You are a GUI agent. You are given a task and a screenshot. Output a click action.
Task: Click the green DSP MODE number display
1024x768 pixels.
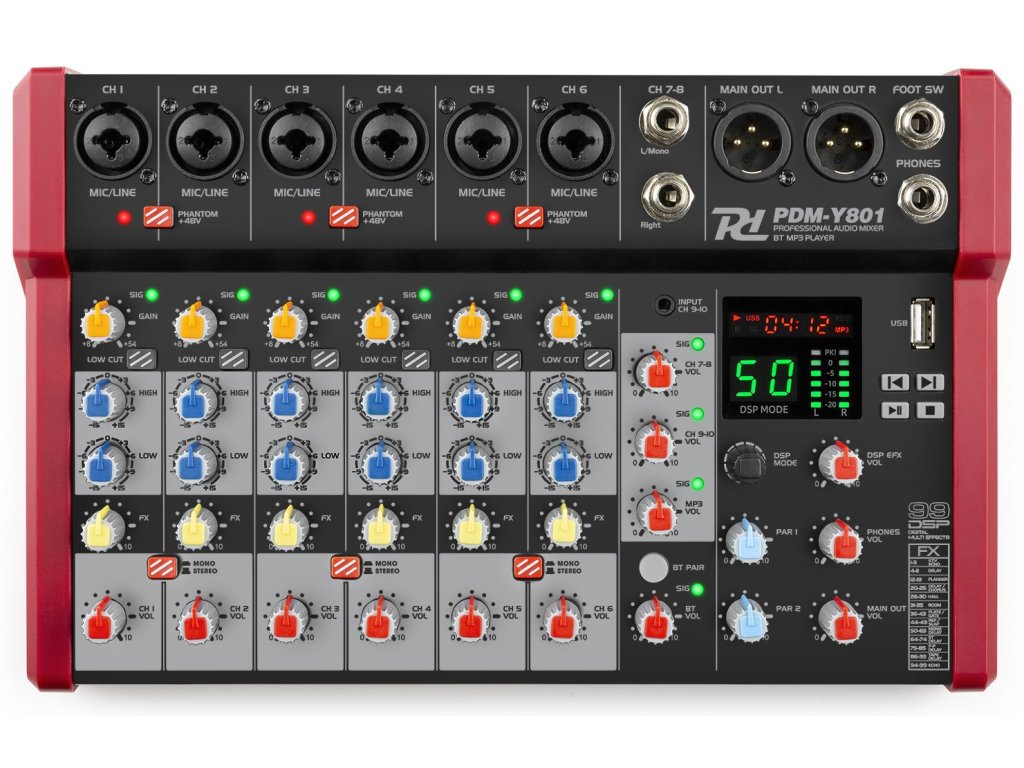point(765,379)
